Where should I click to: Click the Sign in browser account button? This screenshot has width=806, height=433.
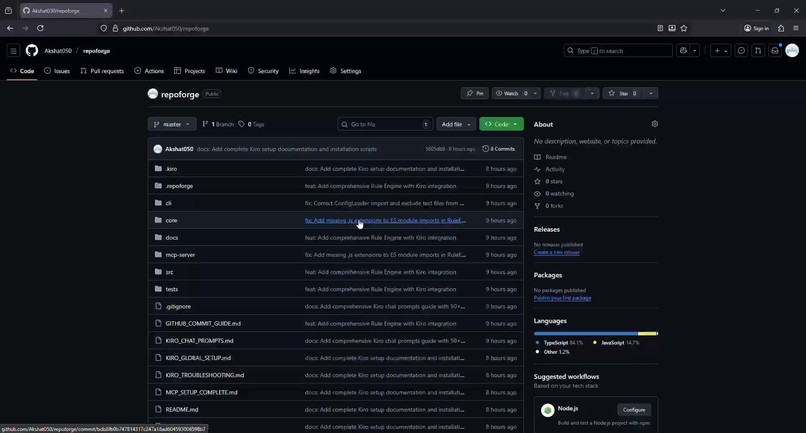pos(756,28)
